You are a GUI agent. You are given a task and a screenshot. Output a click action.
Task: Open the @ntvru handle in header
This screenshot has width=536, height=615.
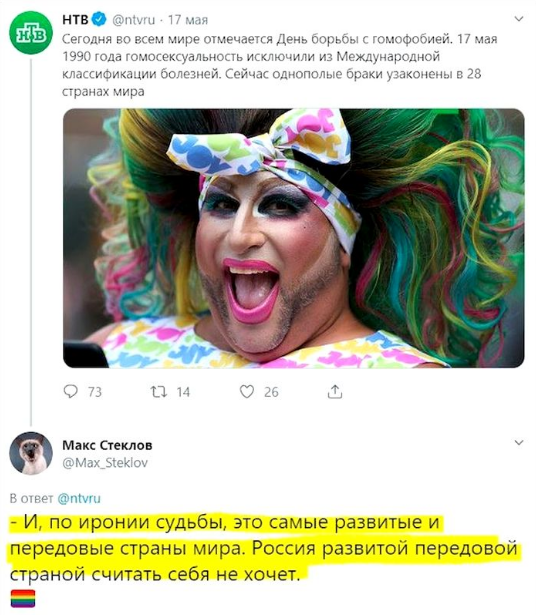pyautogui.click(x=134, y=20)
